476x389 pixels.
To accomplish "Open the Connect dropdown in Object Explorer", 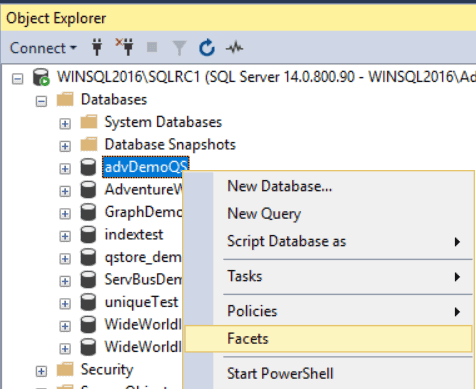I will point(43,48).
